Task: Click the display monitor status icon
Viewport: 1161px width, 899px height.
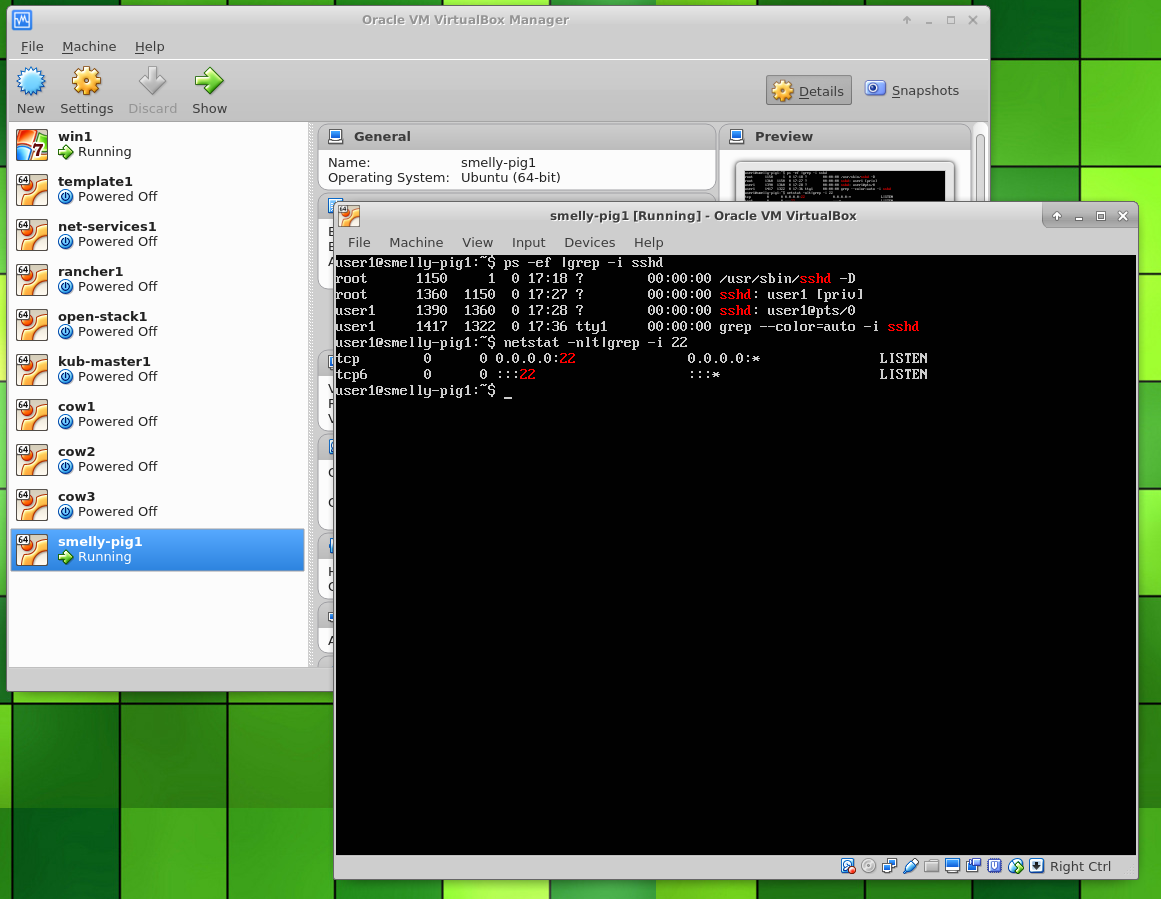Action: pos(953,866)
